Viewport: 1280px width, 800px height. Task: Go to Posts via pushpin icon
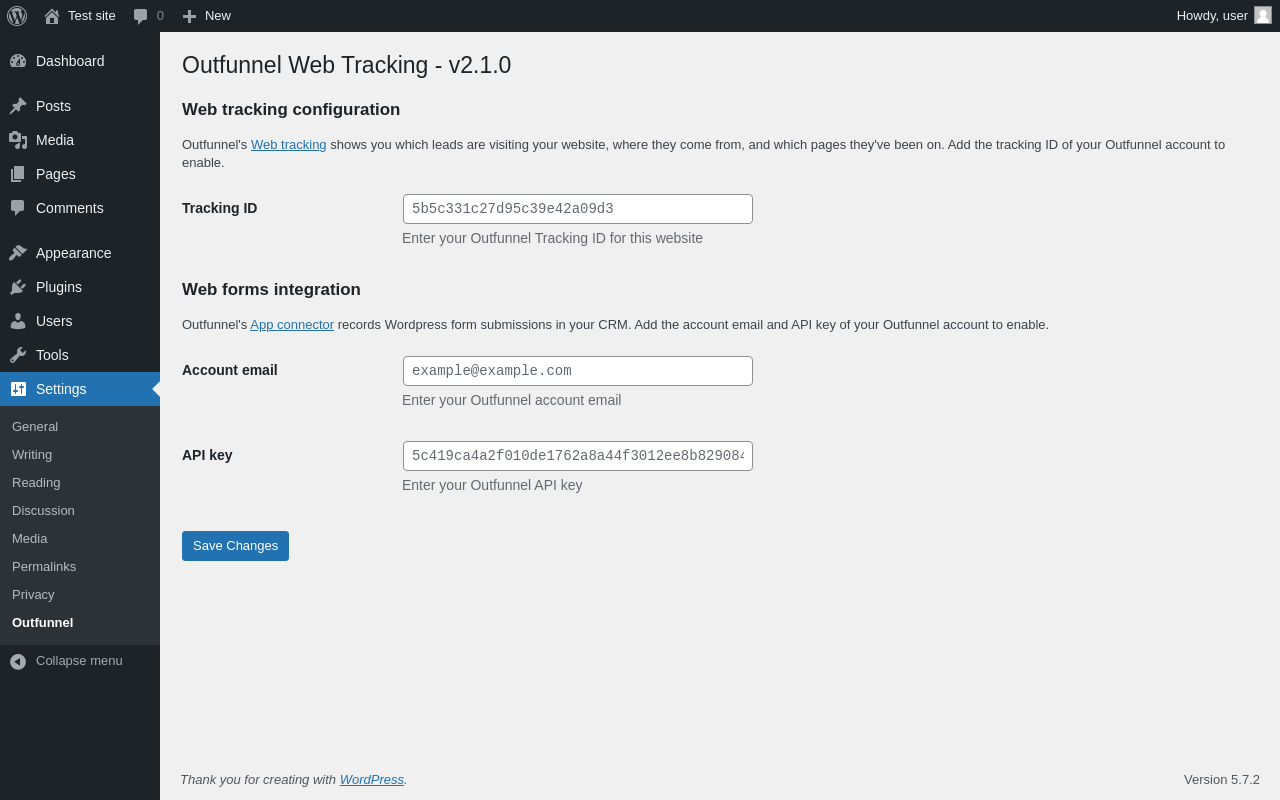tap(18, 106)
